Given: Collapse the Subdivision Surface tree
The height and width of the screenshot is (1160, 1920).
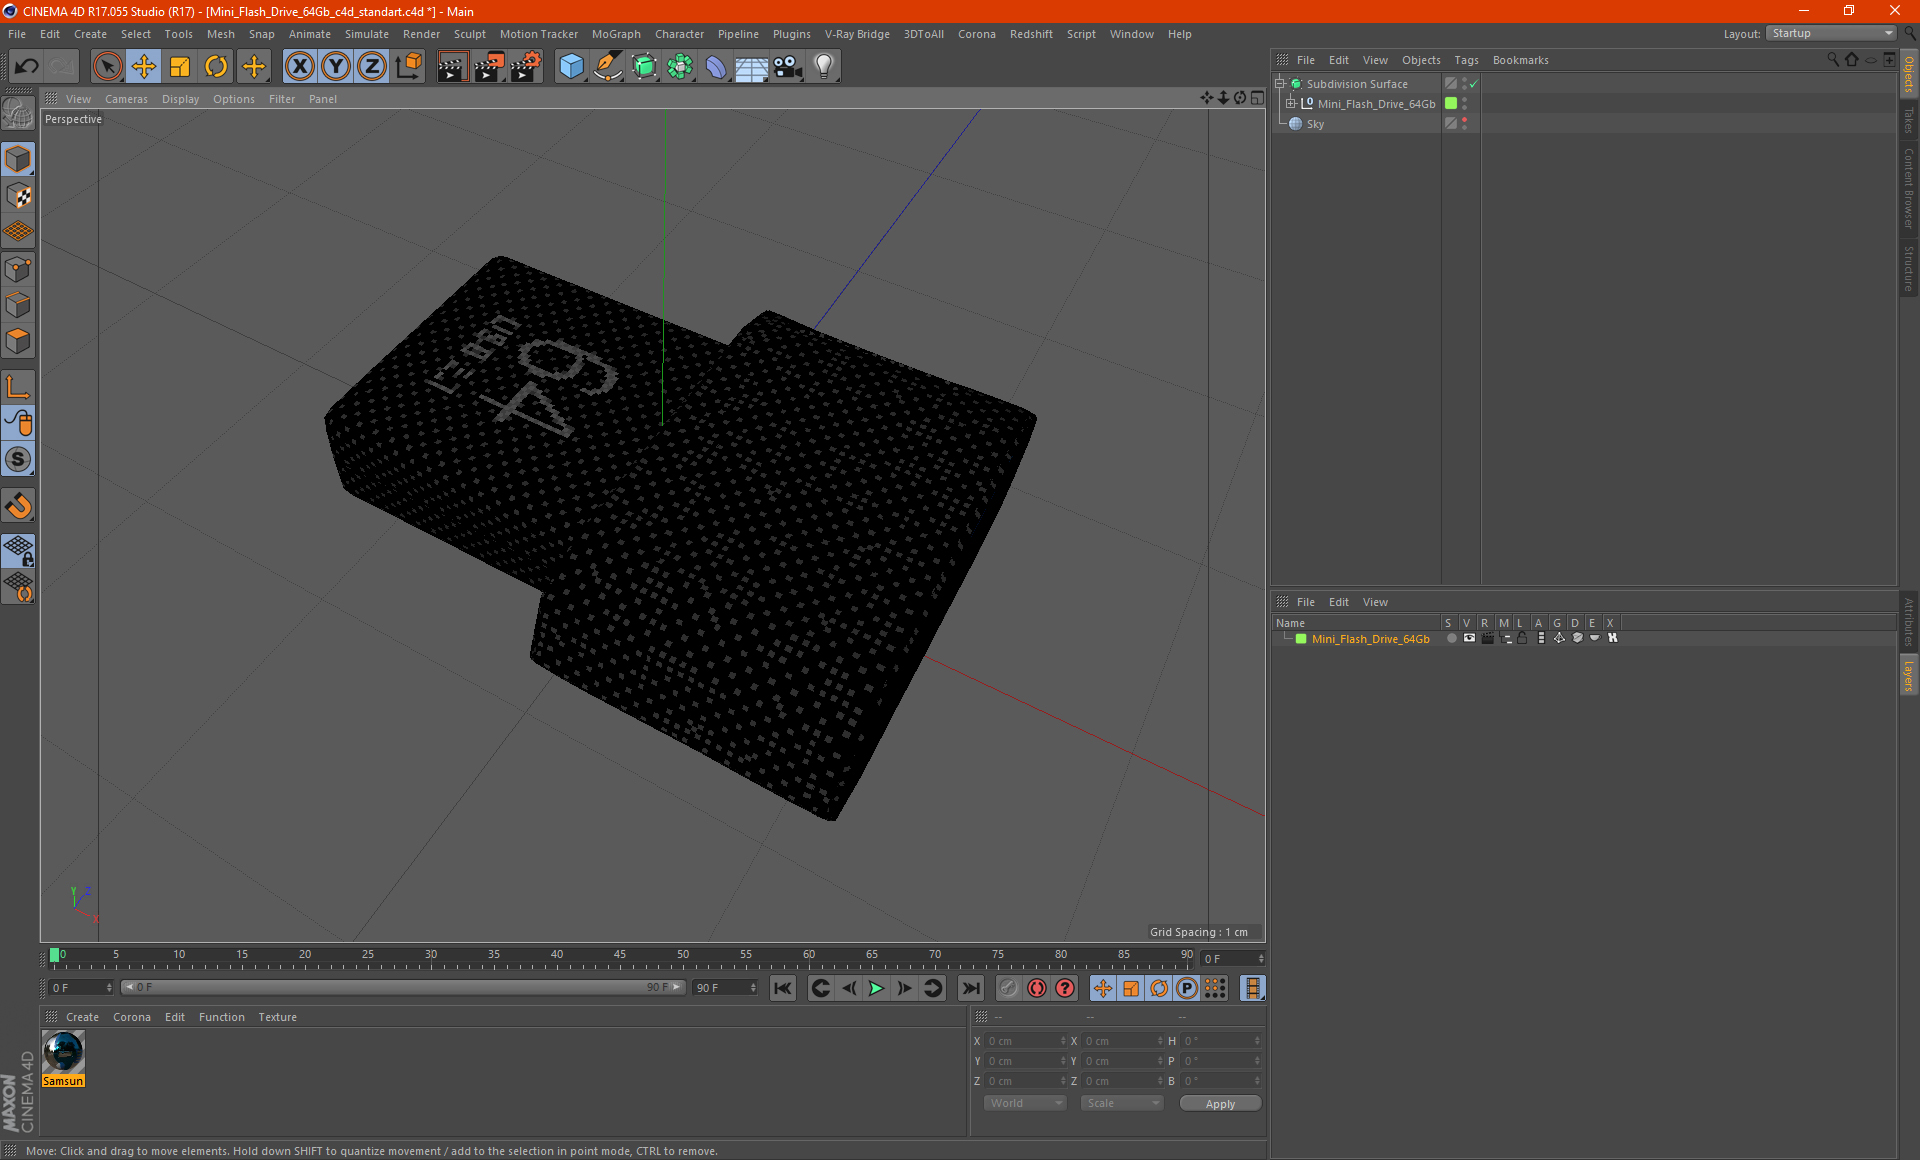Looking at the screenshot, I should 1279,84.
